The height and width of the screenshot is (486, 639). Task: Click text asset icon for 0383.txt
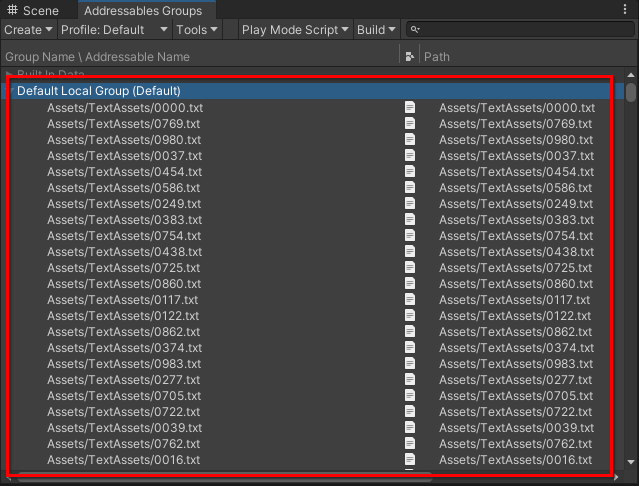(x=410, y=219)
